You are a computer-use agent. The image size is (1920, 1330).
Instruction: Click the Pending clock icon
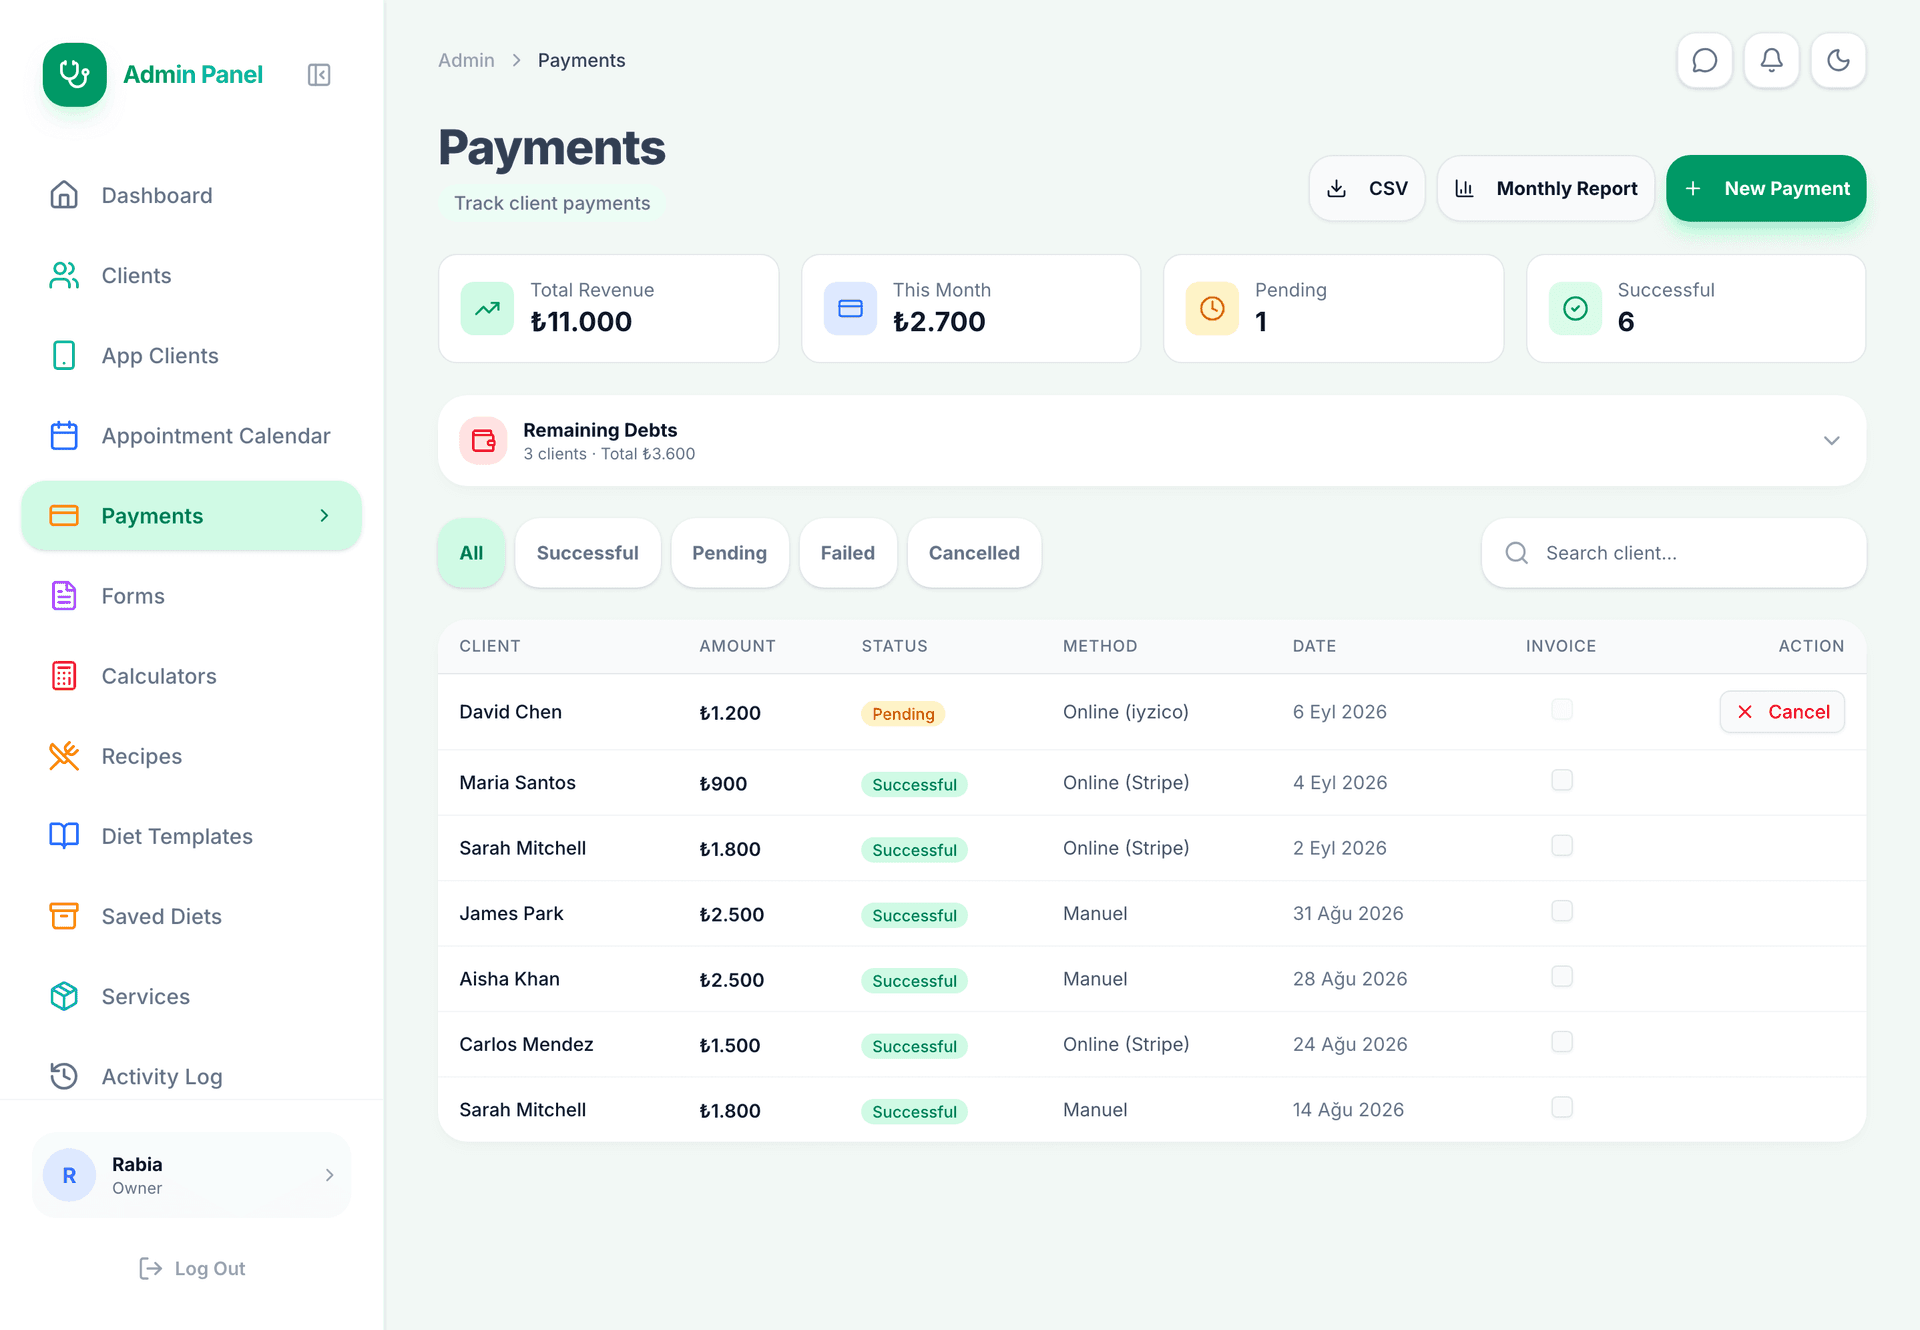1212,308
